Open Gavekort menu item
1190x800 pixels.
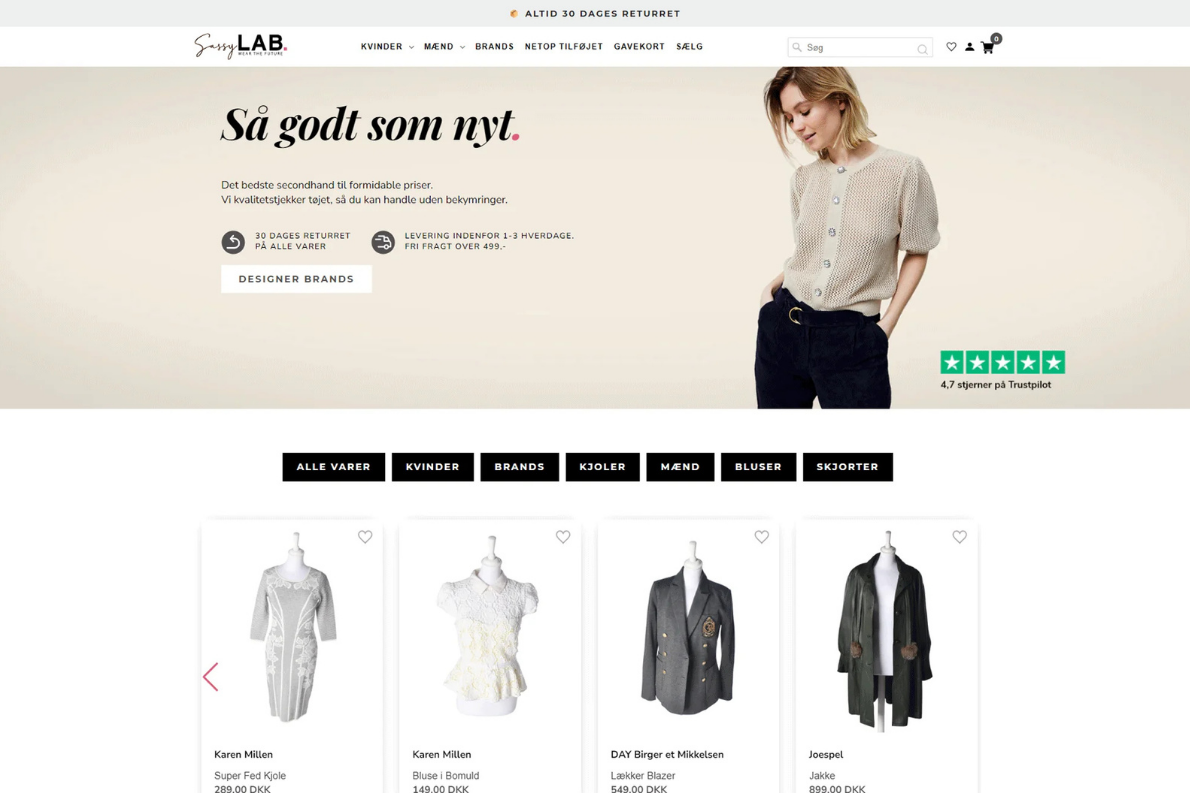(x=639, y=47)
